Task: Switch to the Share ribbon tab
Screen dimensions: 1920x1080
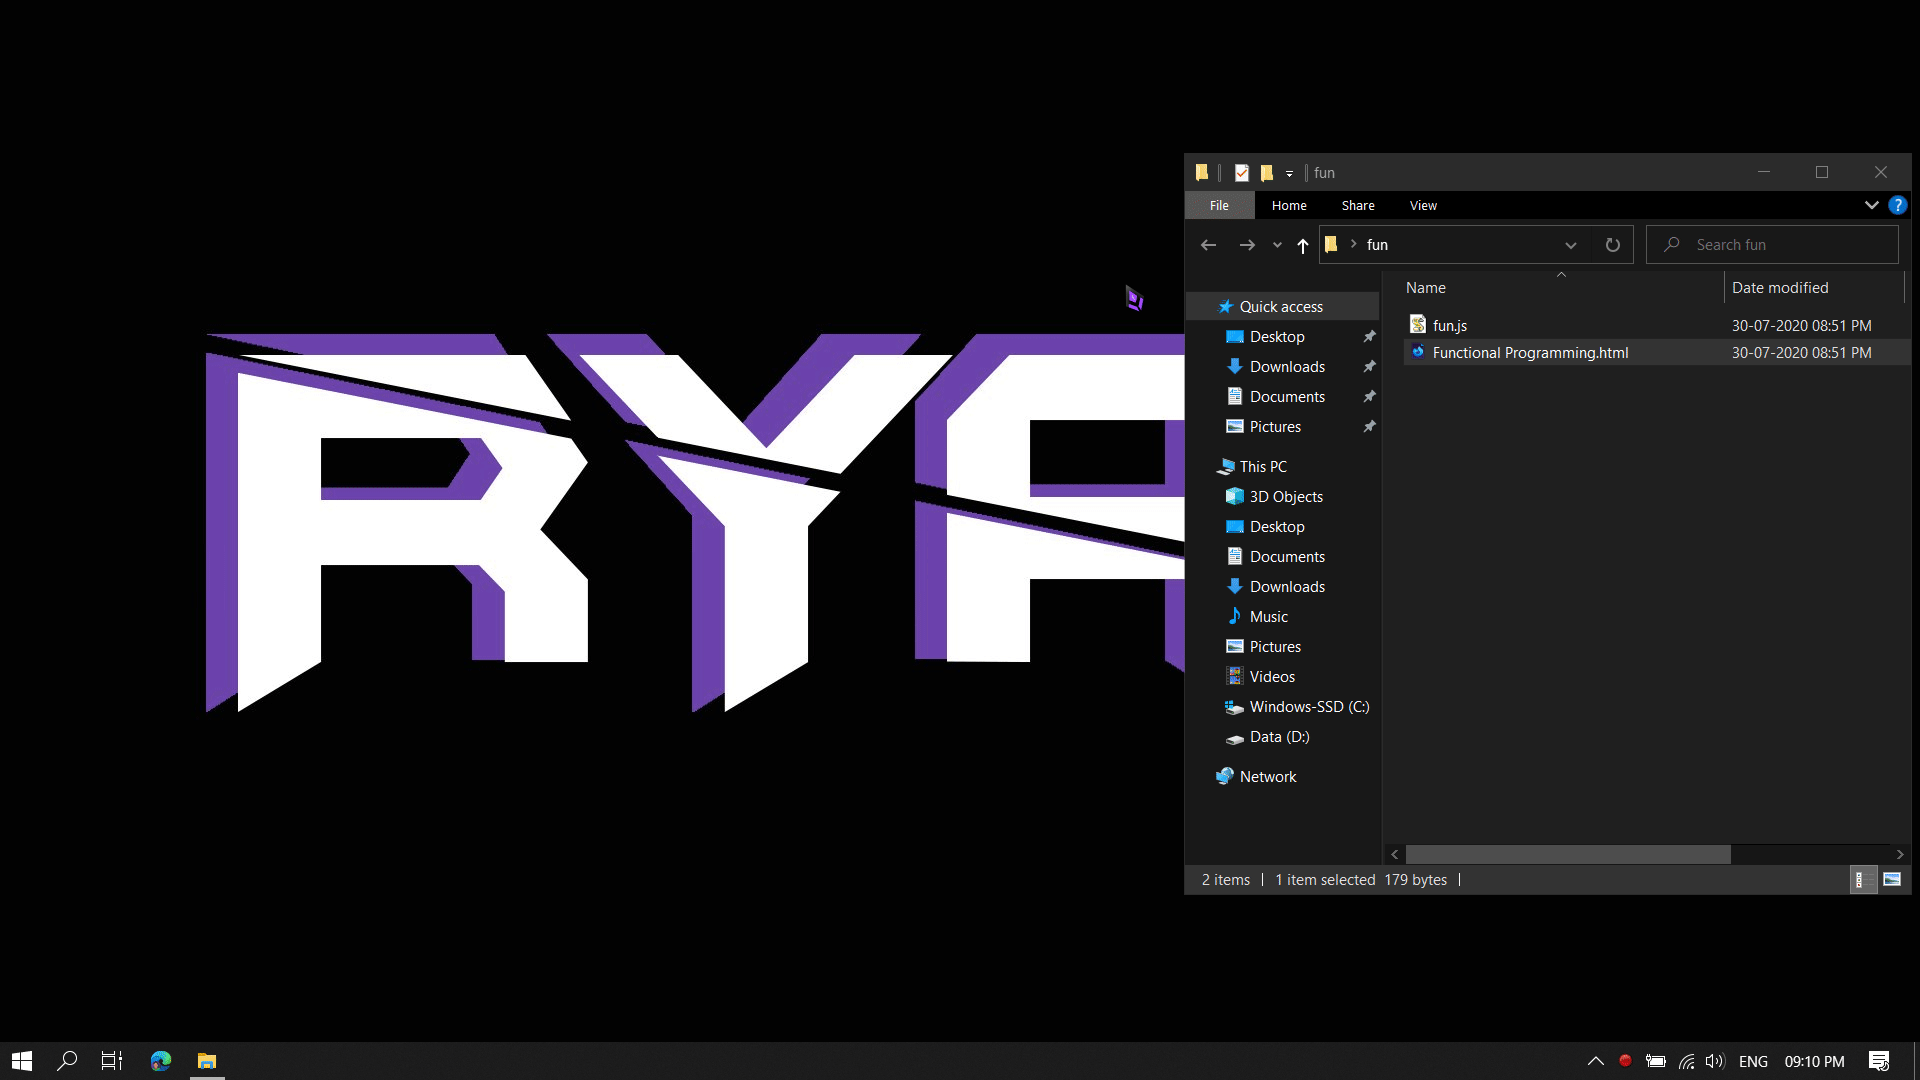Action: point(1358,205)
